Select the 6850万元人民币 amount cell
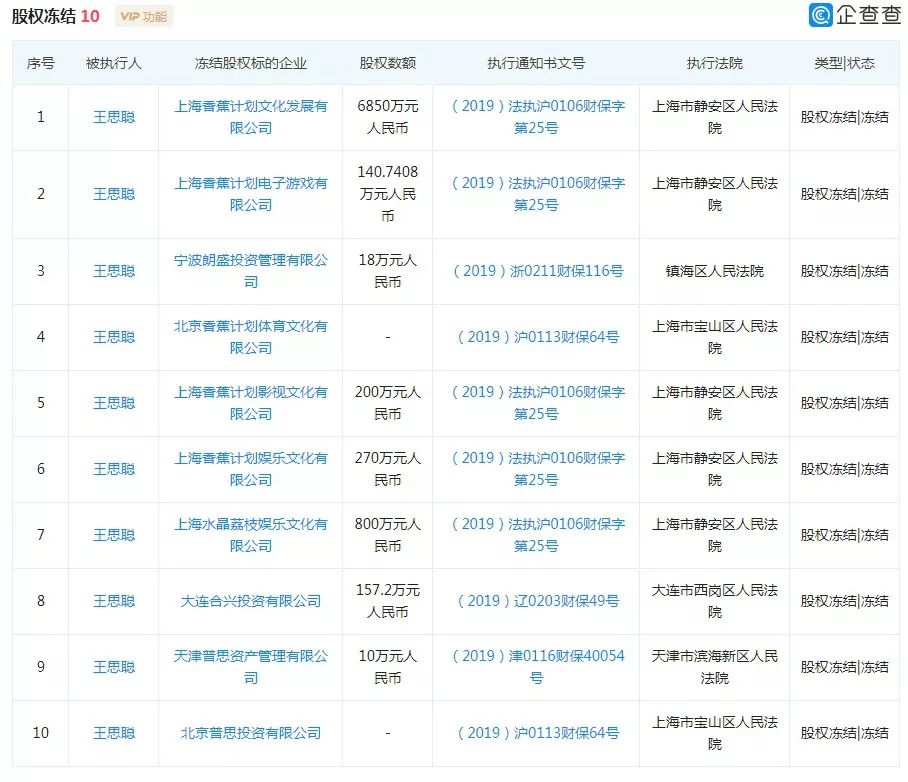This screenshot has height=782, width=908. pos(387,117)
